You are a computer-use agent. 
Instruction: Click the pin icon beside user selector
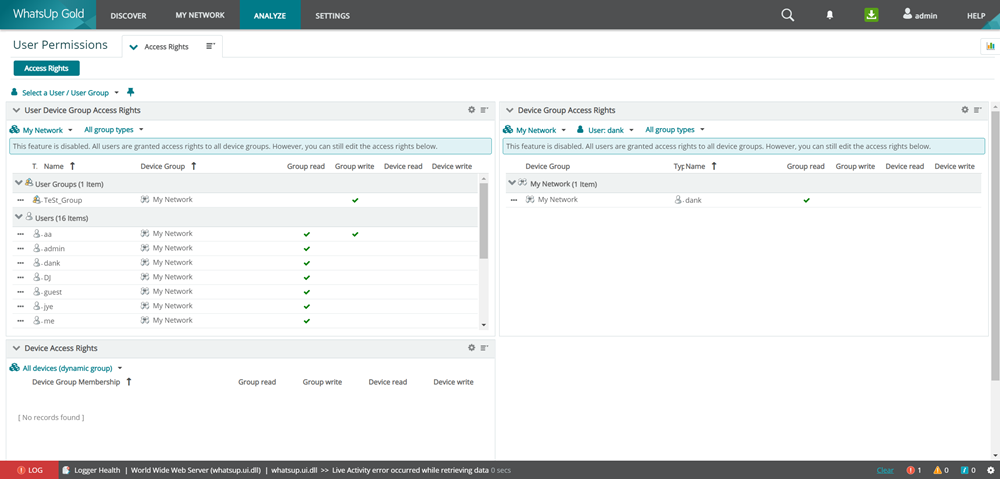pyautogui.click(x=130, y=92)
